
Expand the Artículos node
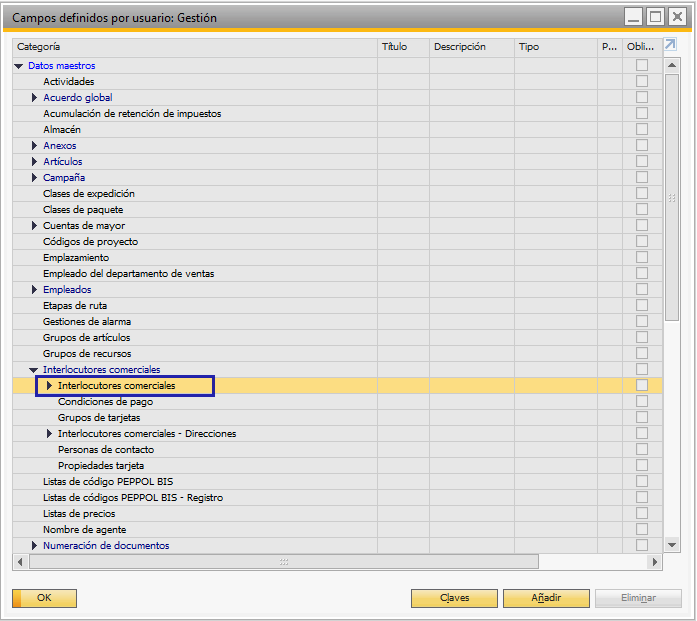click(x=34, y=161)
